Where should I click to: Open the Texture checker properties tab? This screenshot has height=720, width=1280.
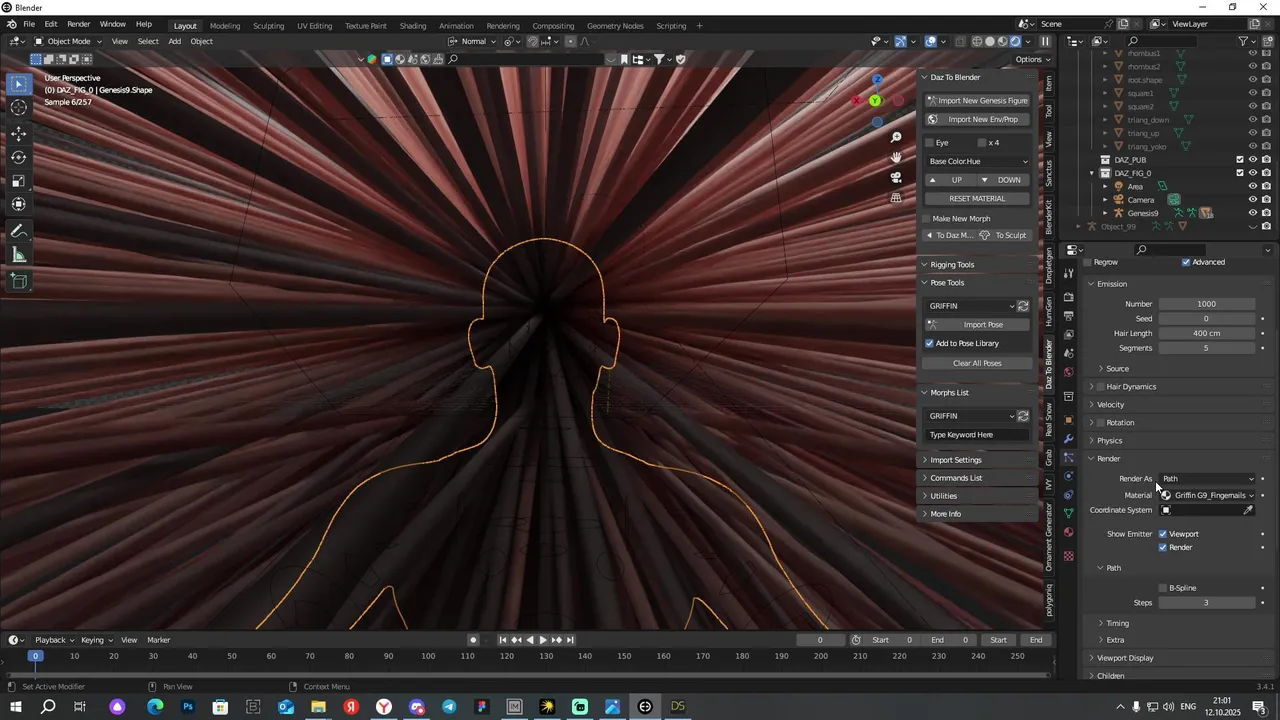(x=1069, y=556)
